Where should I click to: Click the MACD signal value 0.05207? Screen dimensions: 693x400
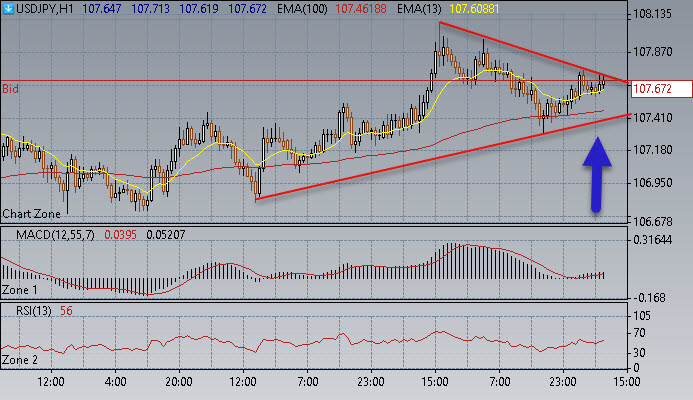165,235
